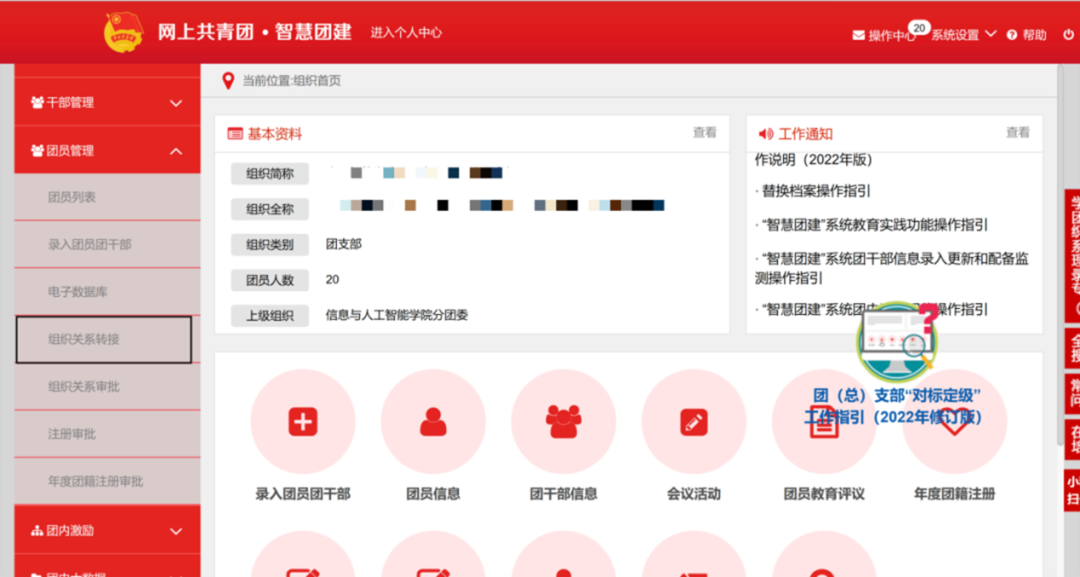The height and width of the screenshot is (577, 1080).
Task: Click the 团员管理 people icon
Action: click(37, 151)
